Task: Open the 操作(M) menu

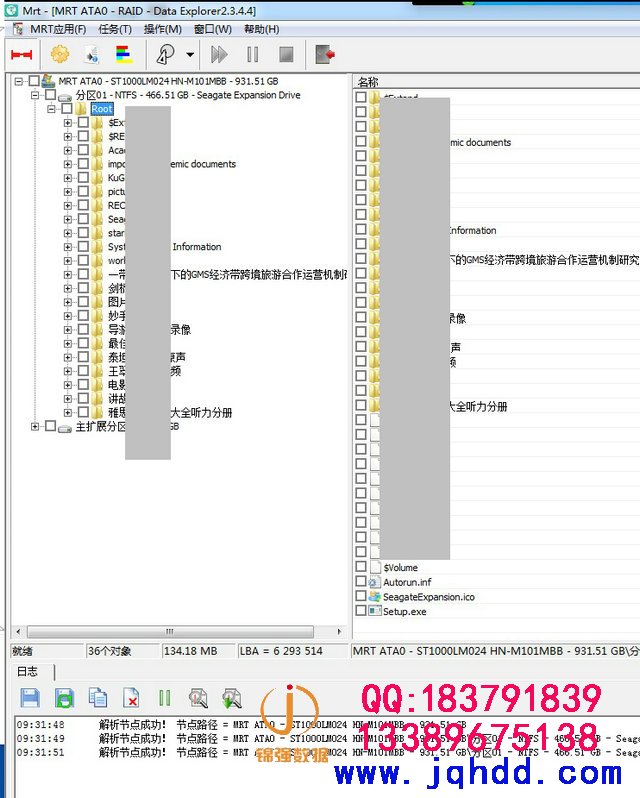Action: point(162,29)
